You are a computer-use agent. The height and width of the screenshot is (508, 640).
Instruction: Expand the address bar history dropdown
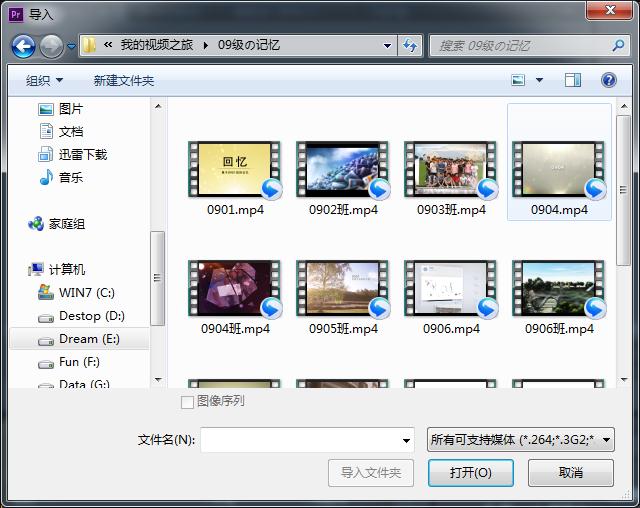[388, 46]
